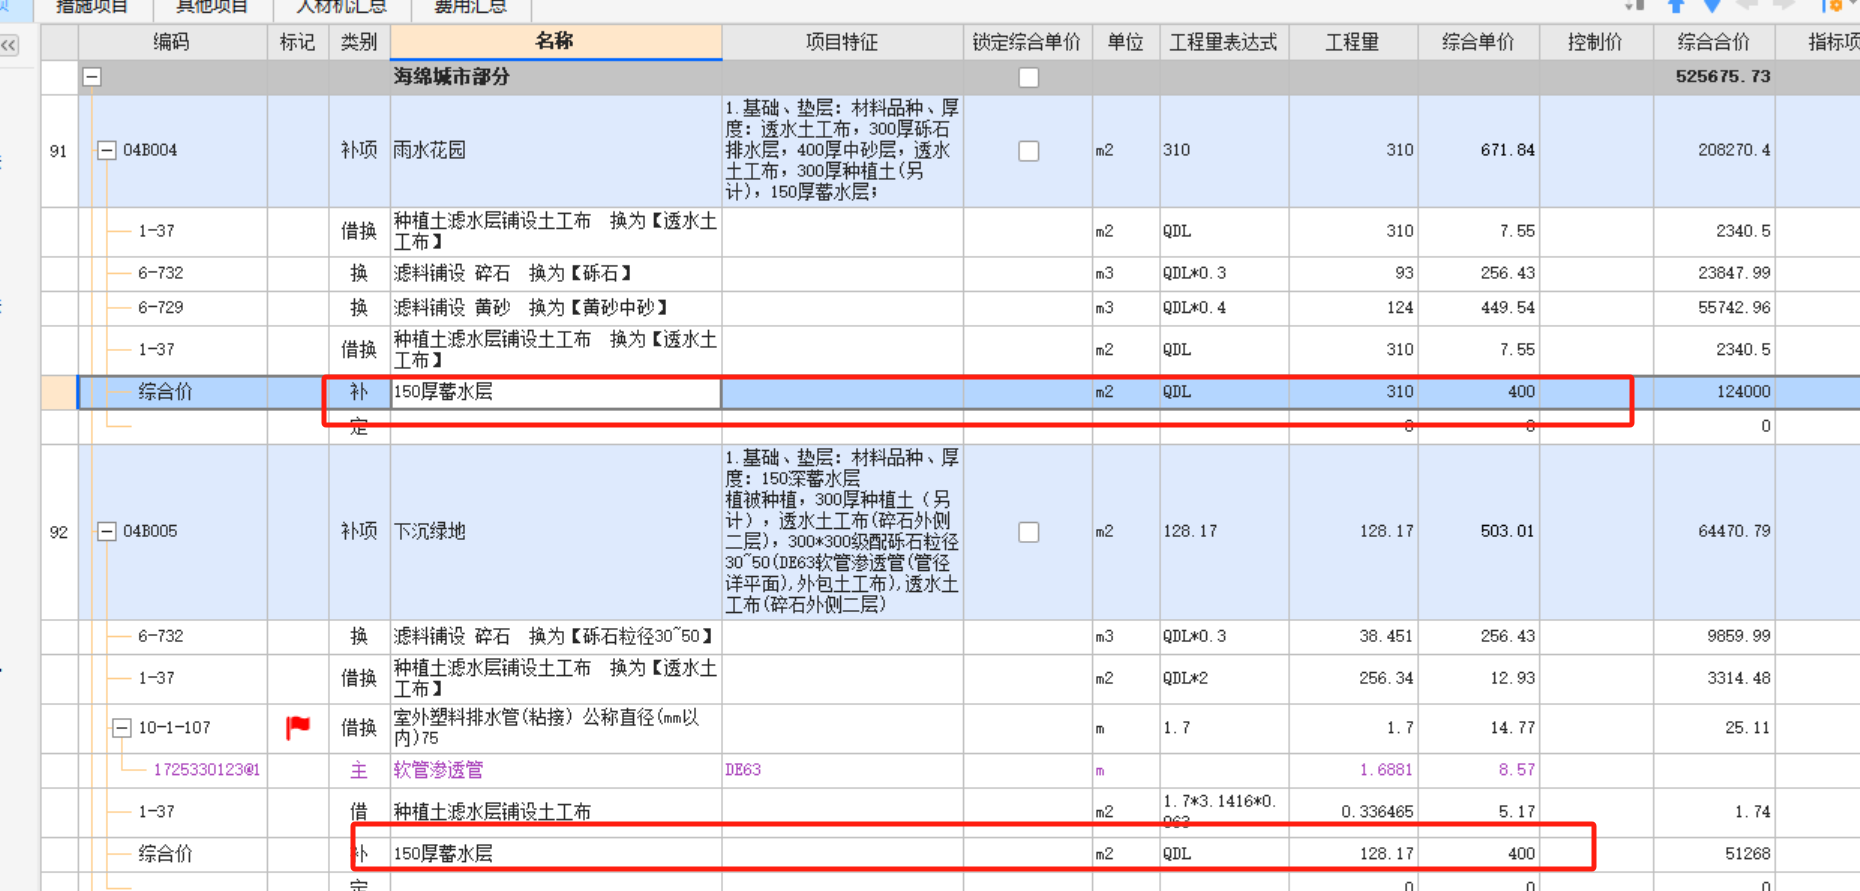Click the QDL*0.4 quantity expression
The width and height of the screenshot is (1860, 891).
(x=1194, y=308)
